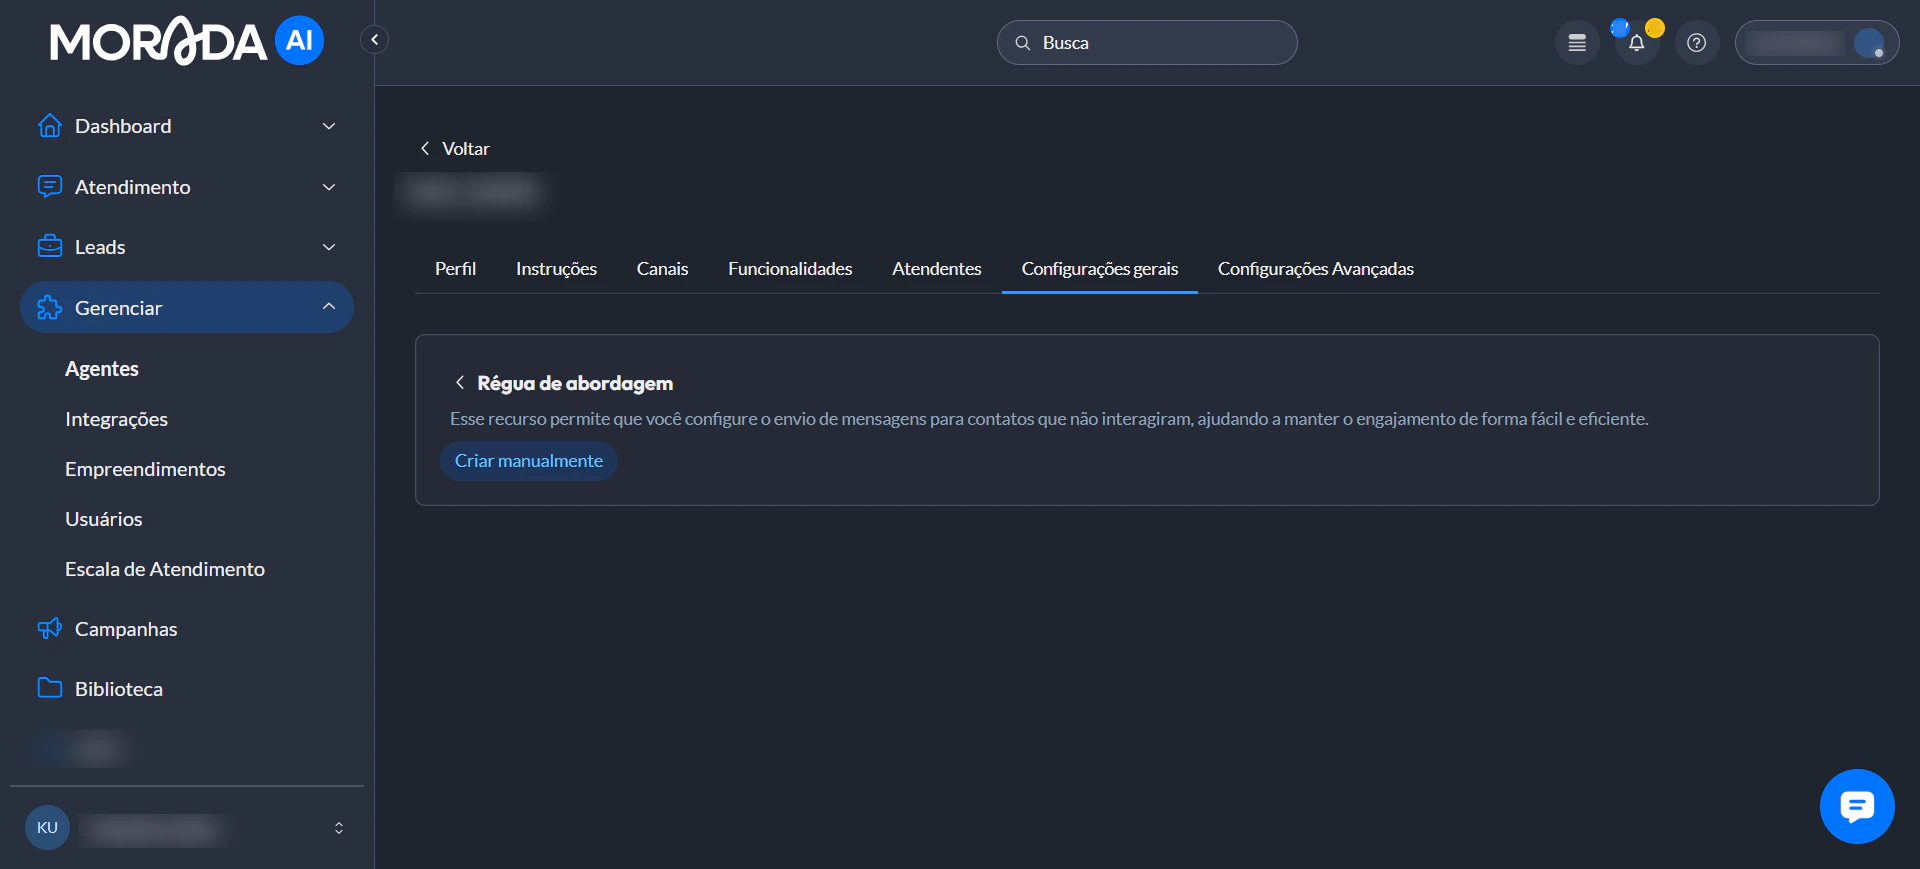Click the KU user avatar
1920x869 pixels.
coord(47,828)
